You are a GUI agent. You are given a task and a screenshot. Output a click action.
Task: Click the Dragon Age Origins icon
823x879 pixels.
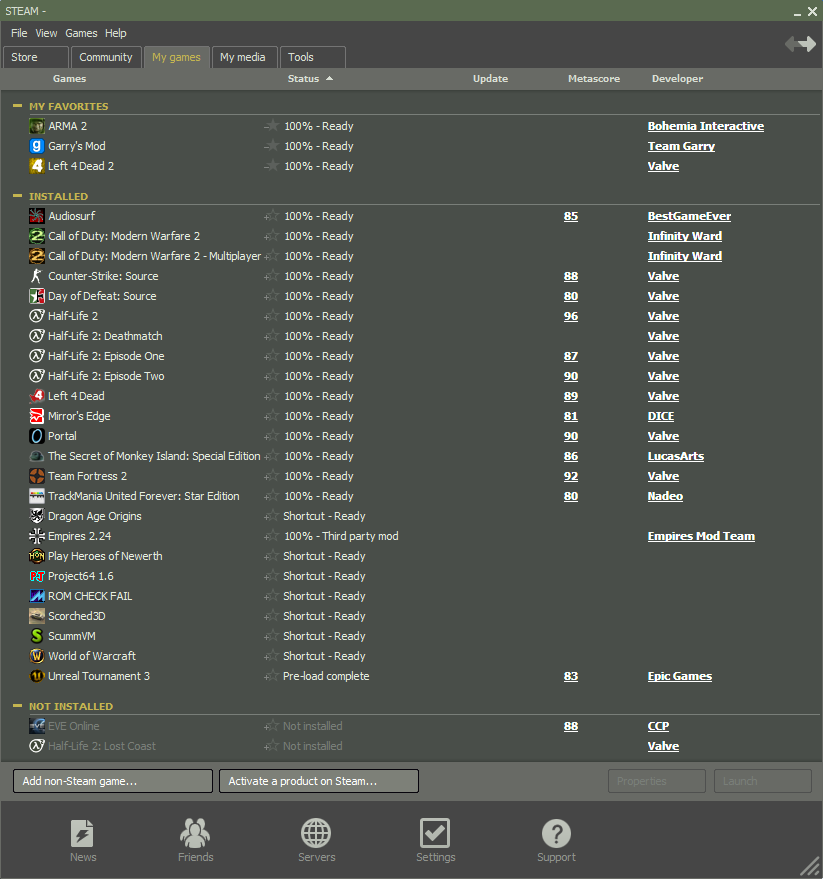(36, 516)
